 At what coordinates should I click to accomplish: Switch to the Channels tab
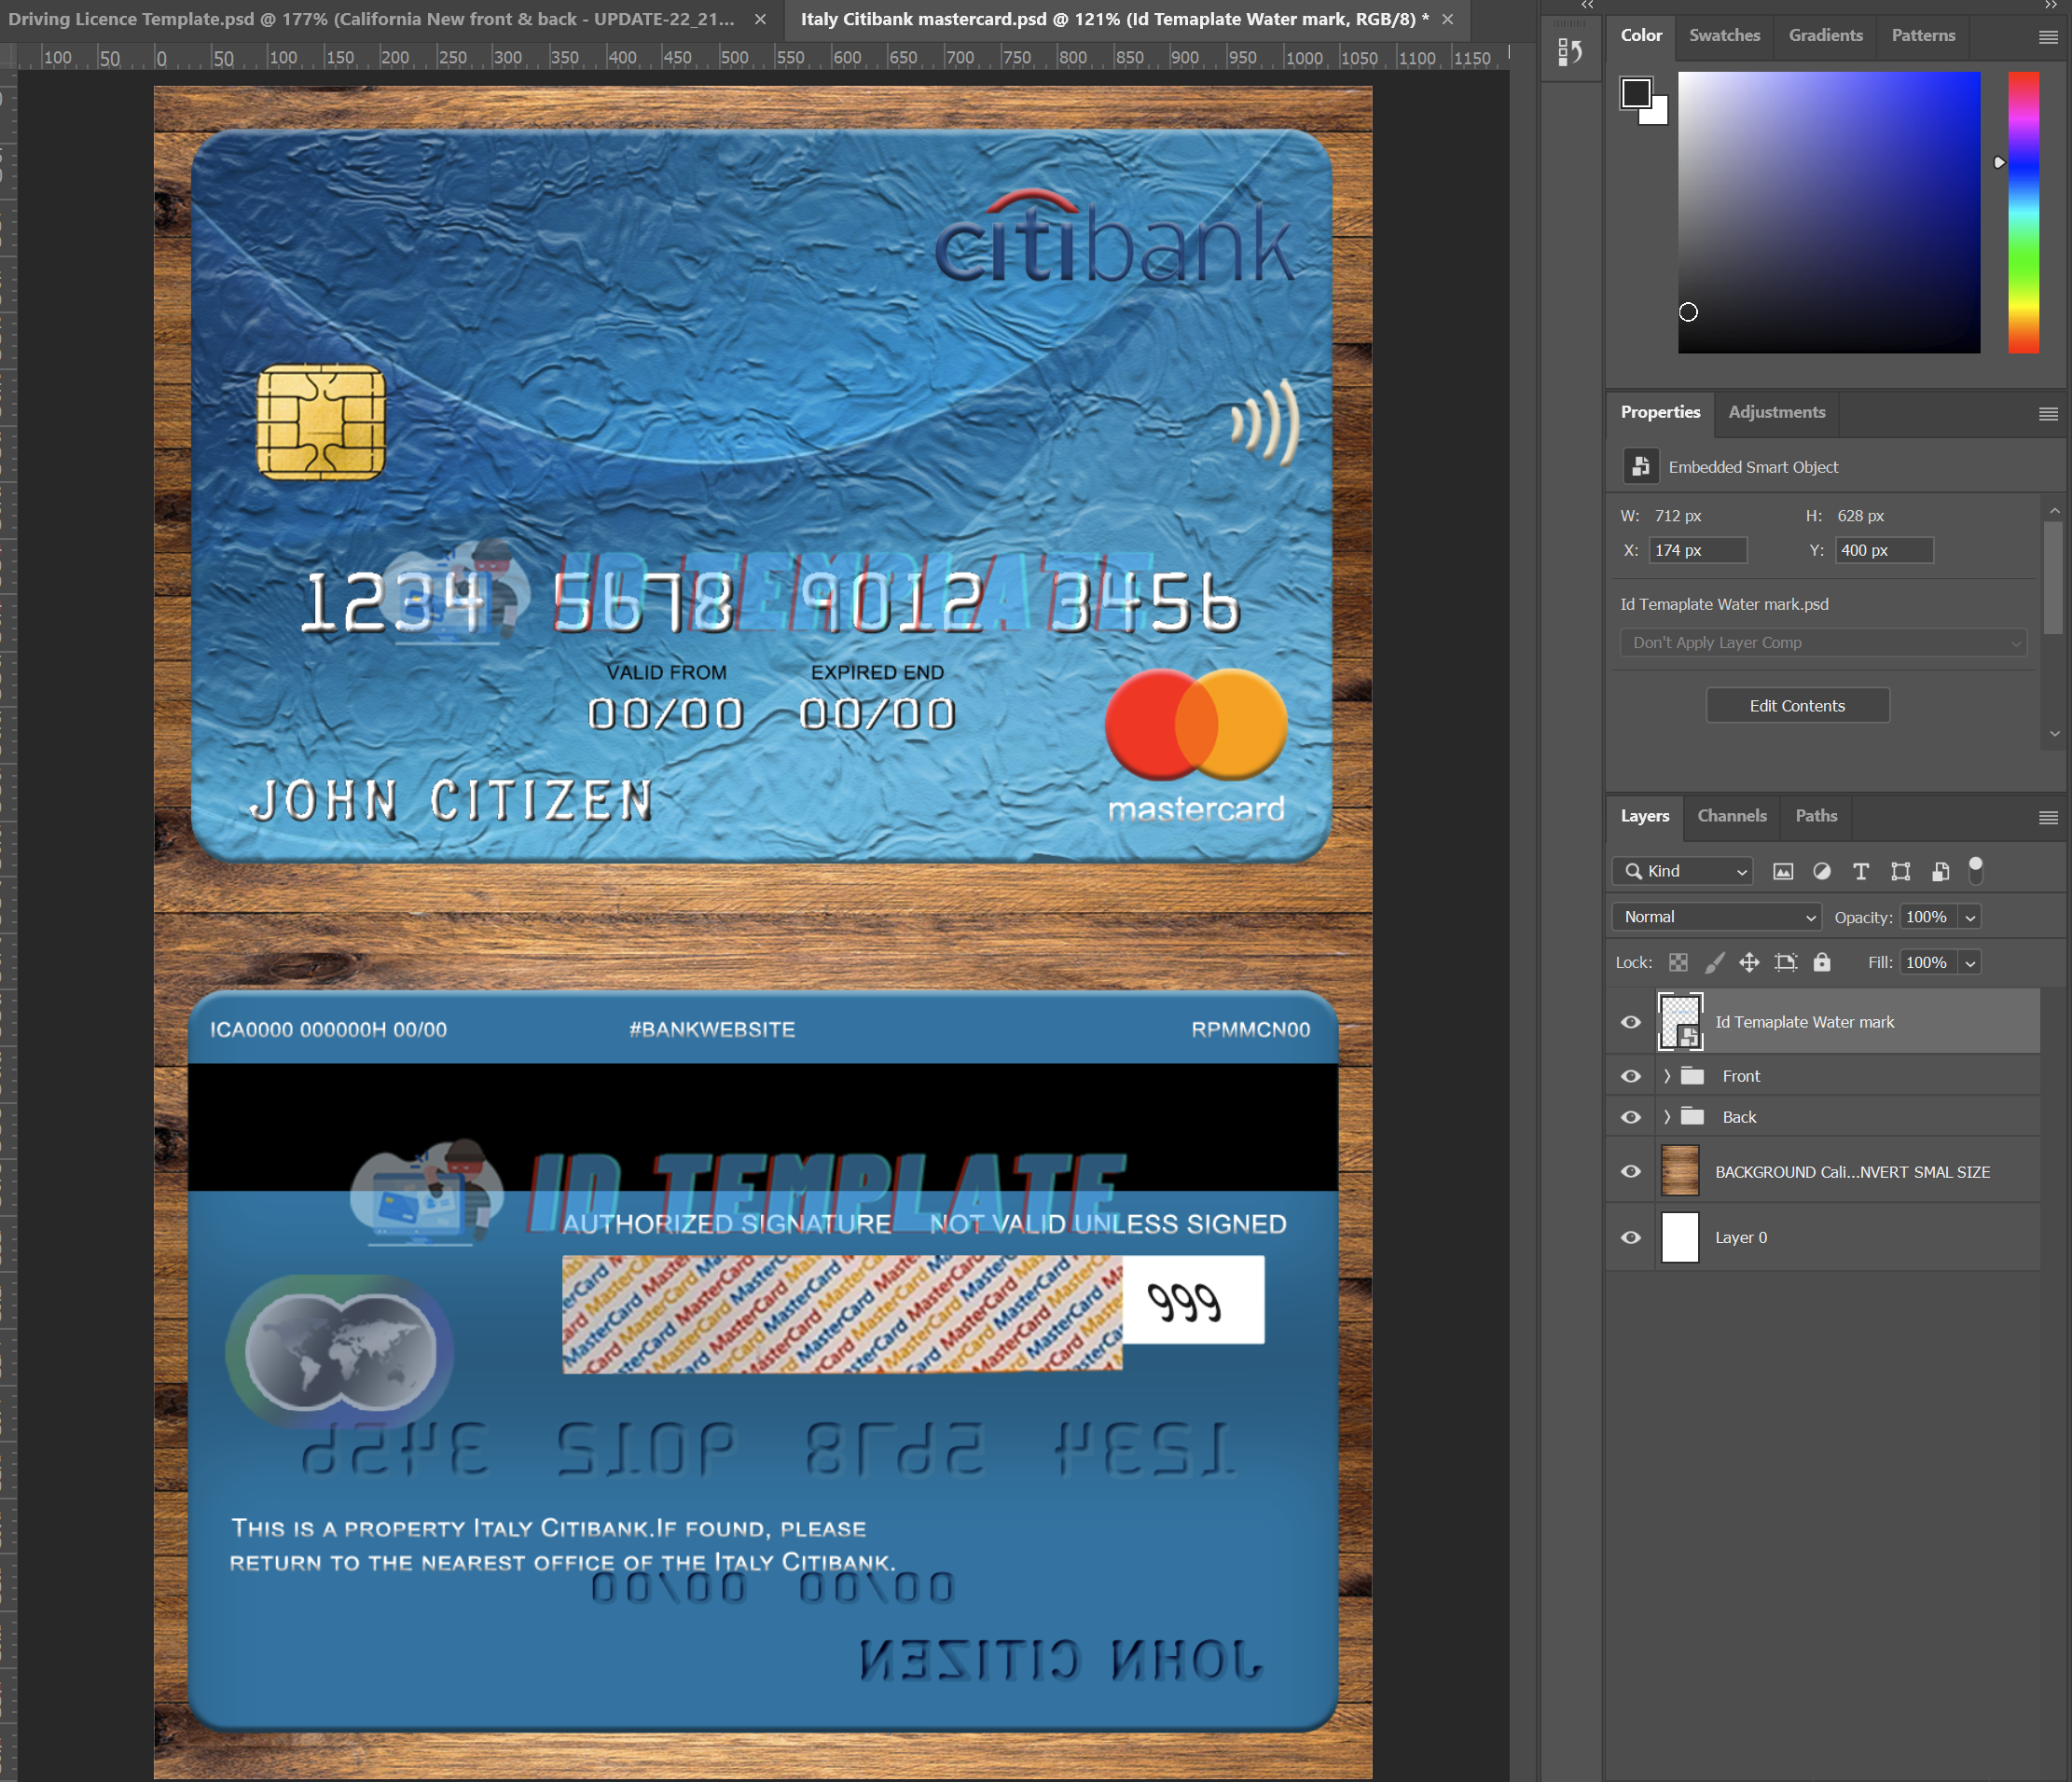tap(1731, 816)
